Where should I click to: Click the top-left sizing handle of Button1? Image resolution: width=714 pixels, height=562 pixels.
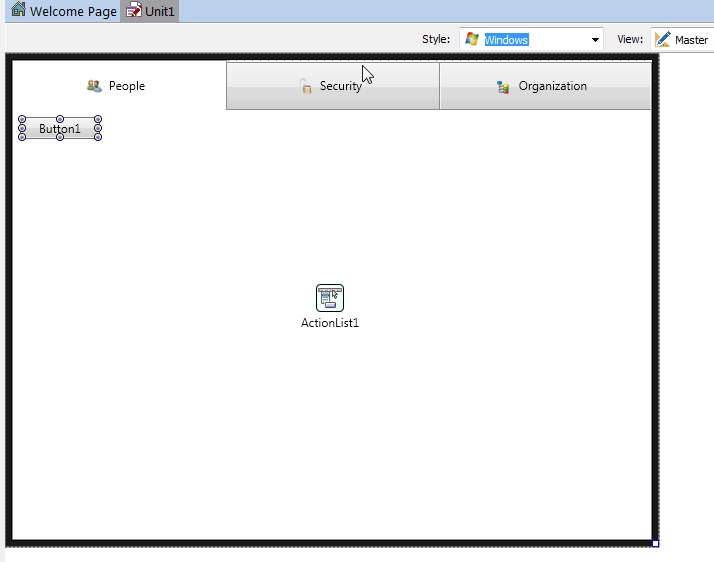pos(22,119)
